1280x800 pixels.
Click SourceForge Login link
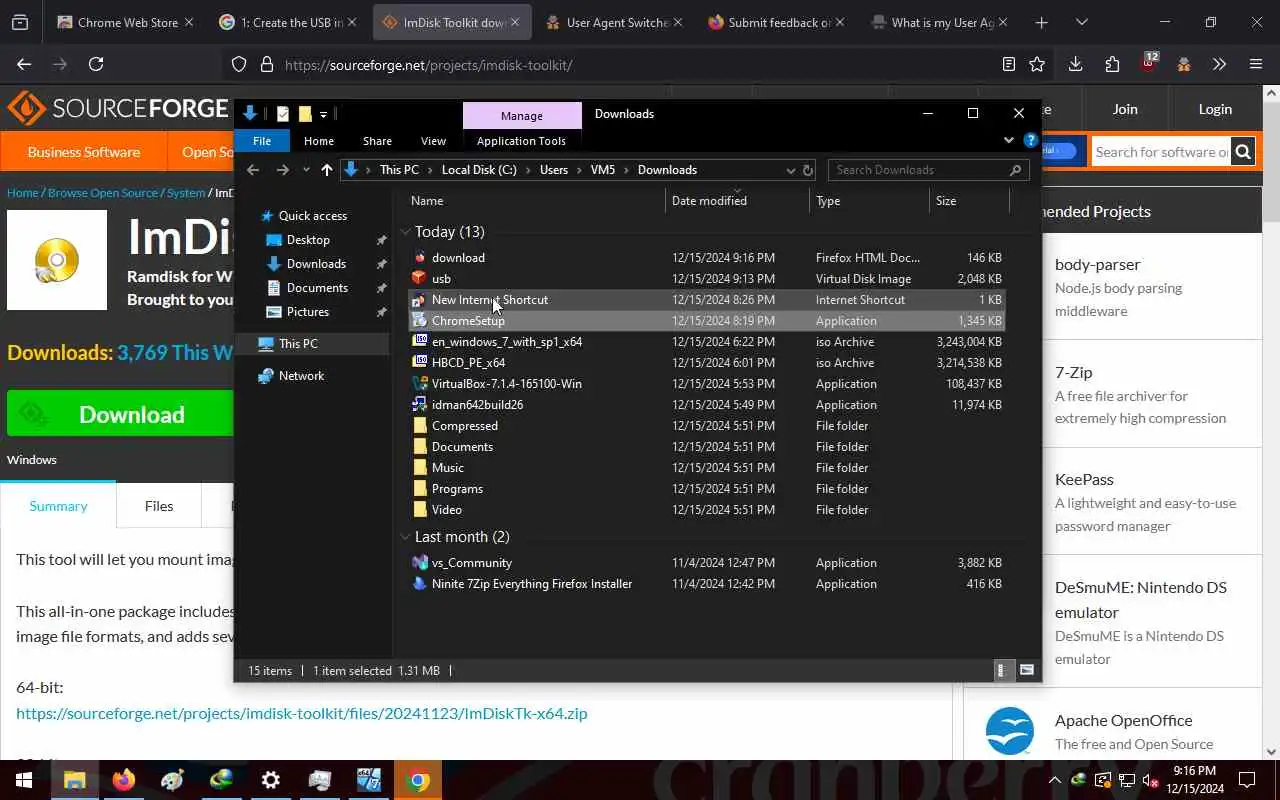click(x=1215, y=109)
